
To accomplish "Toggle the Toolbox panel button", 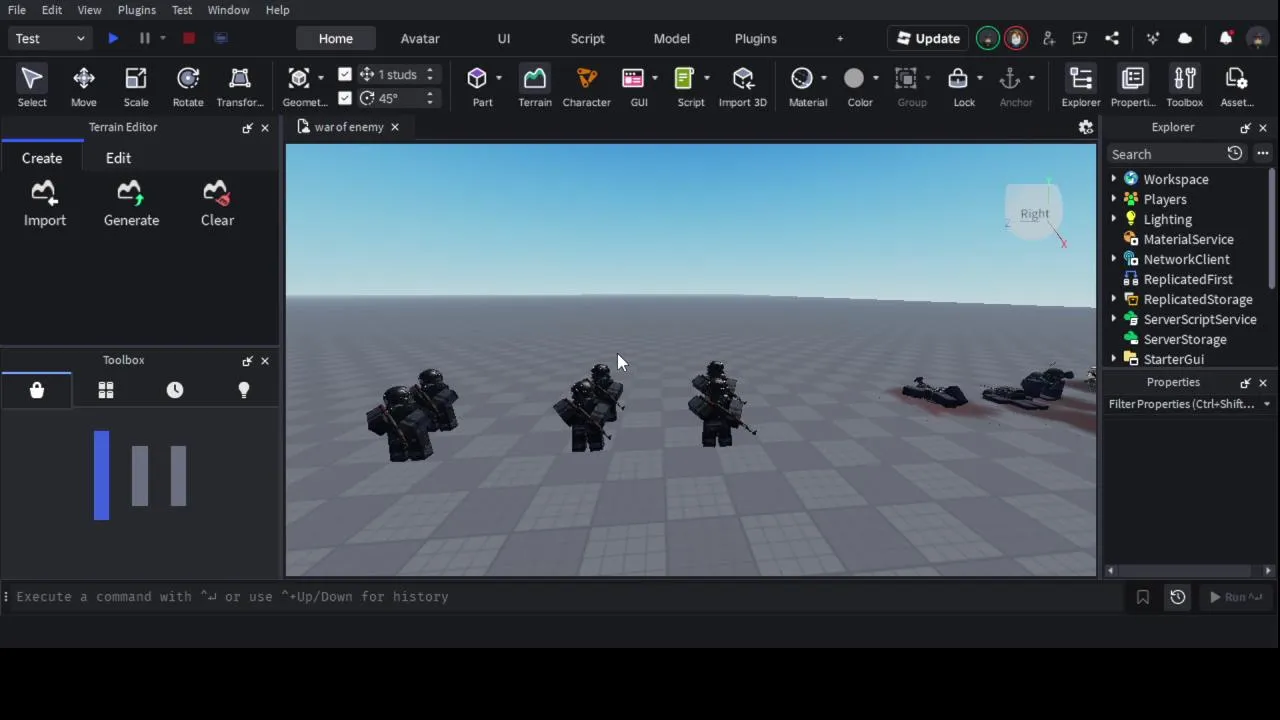I will [1185, 86].
